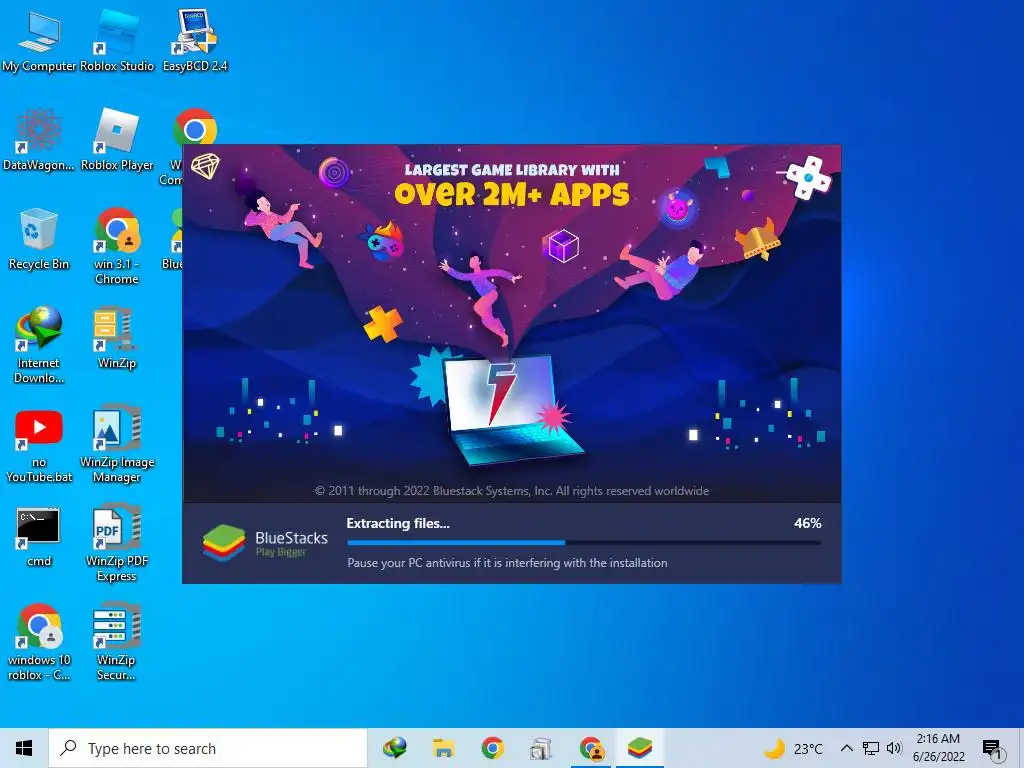Select no YouTube.bat file icon

tap(39, 446)
